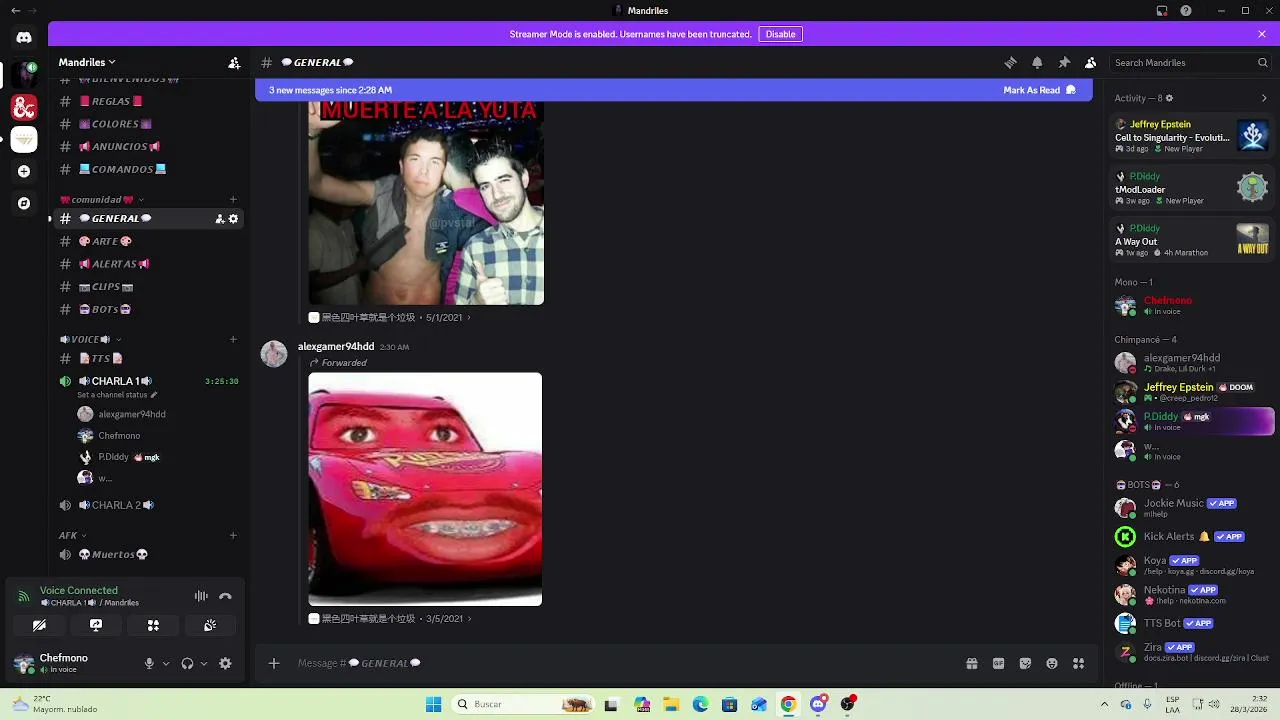Screen dimensions: 1280x720
Task: Click Mark As Read on new messages bar
Action: click(1040, 90)
